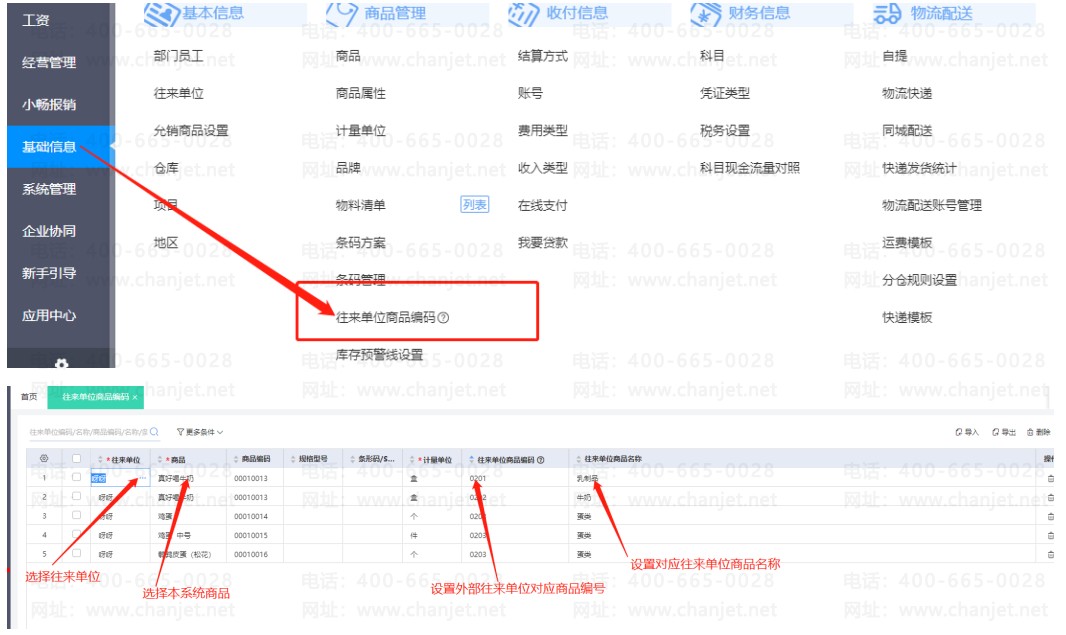The image size is (1066, 635).
Task: Click the 00010014 product code cell
Action: coord(251,517)
